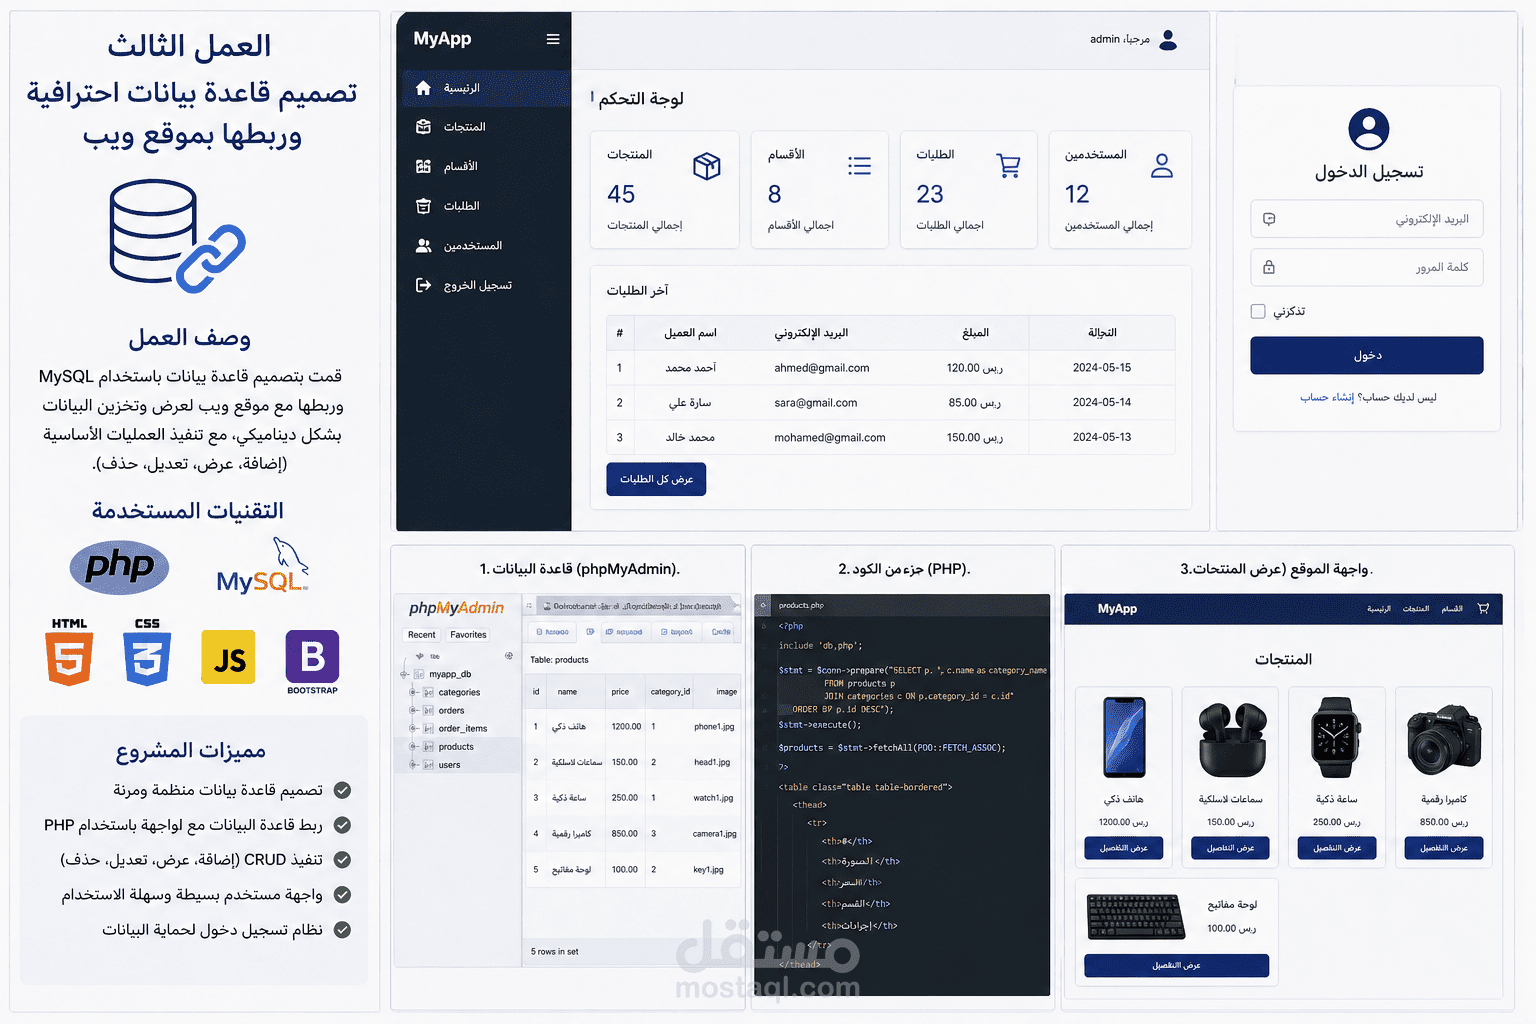Click the login form user avatar icon

click(x=1368, y=129)
